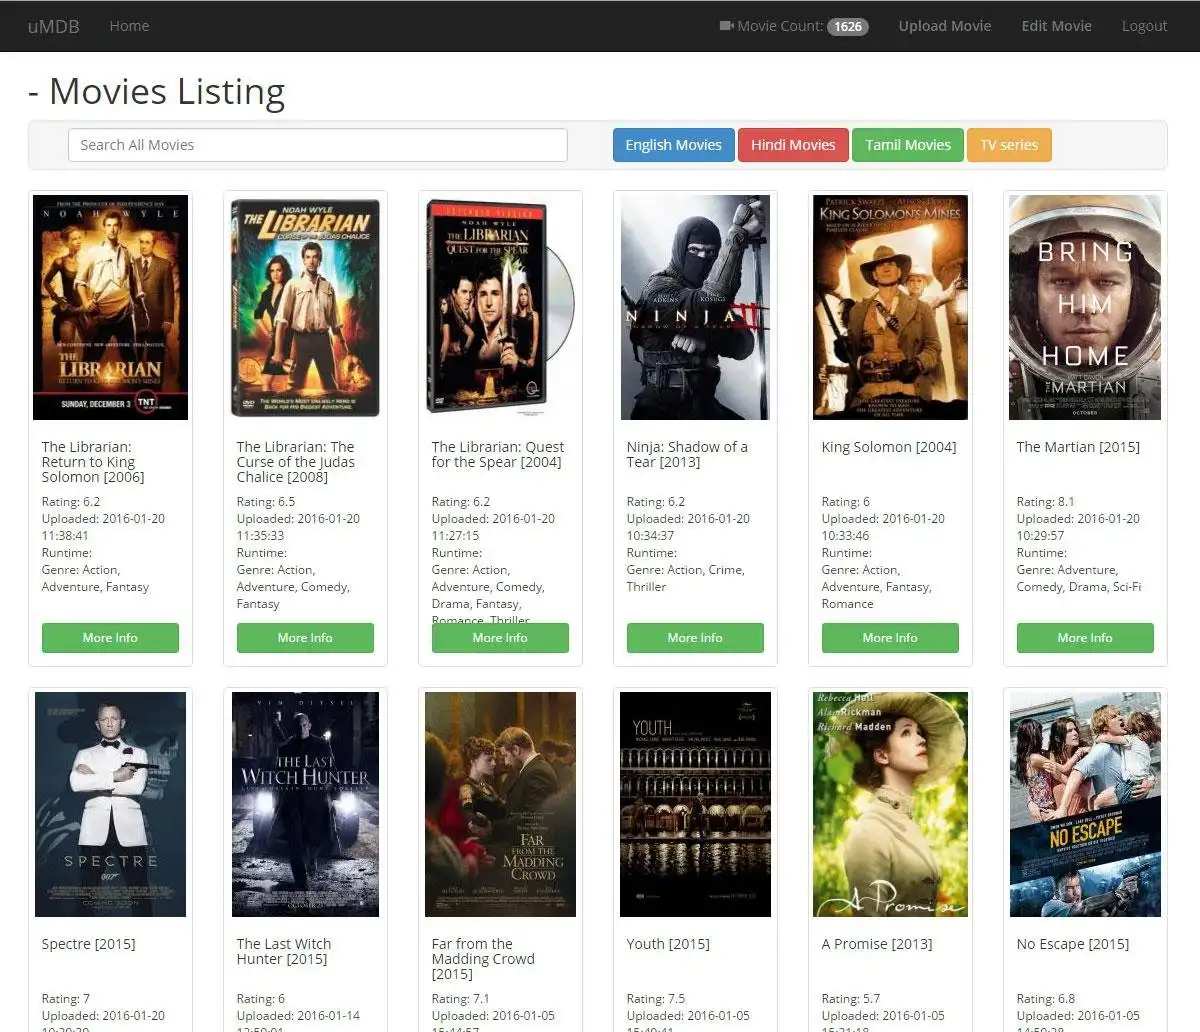Viewport: 1200px width, 1032px height.
Task: Go to the Home page
Action: [x=129, y=26]
